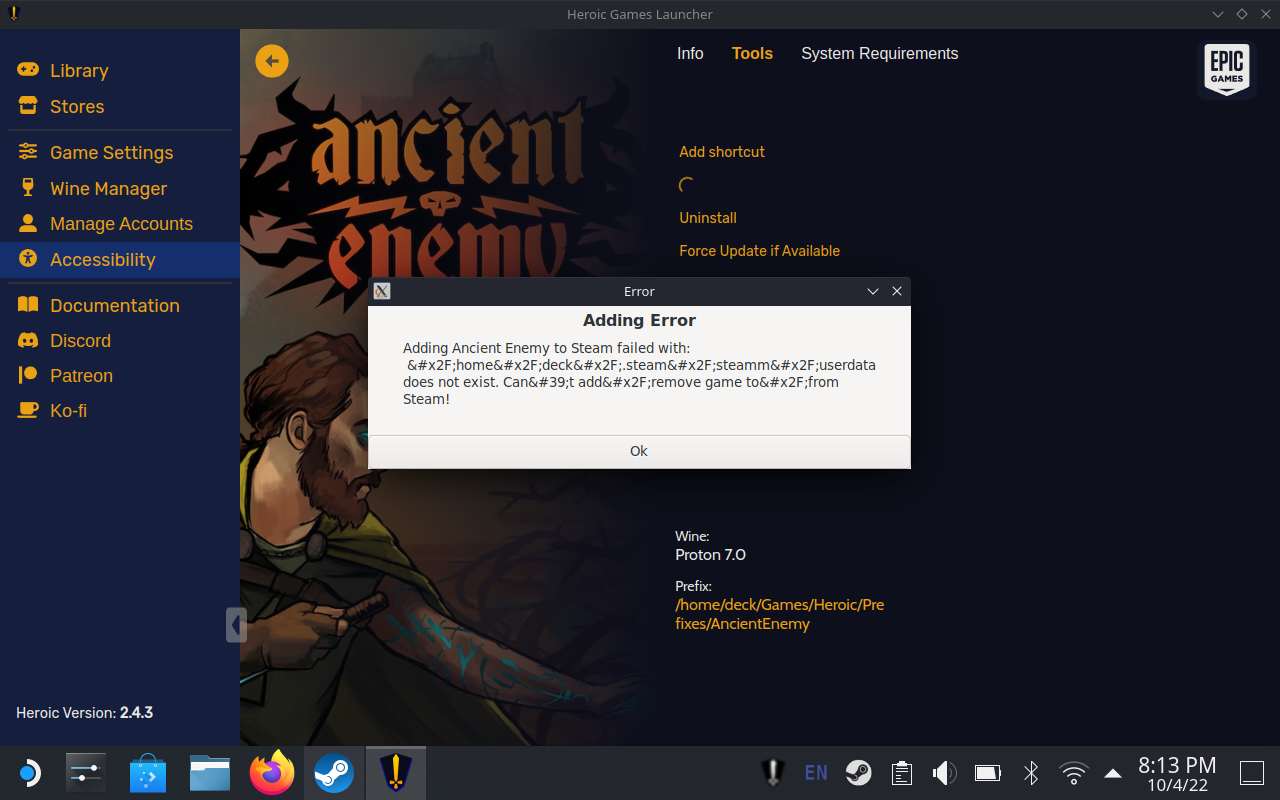Toggle Wi-Fi from the system tray

1073,772
